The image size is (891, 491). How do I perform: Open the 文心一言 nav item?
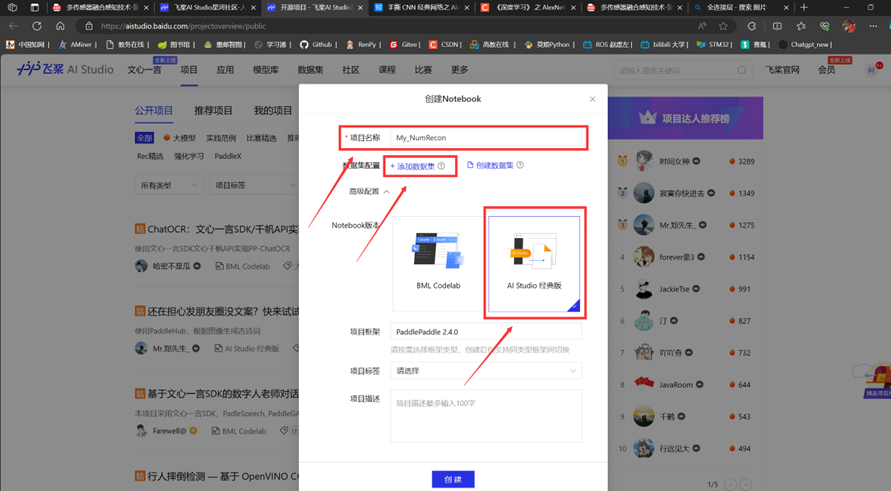[x=144, y=70]
